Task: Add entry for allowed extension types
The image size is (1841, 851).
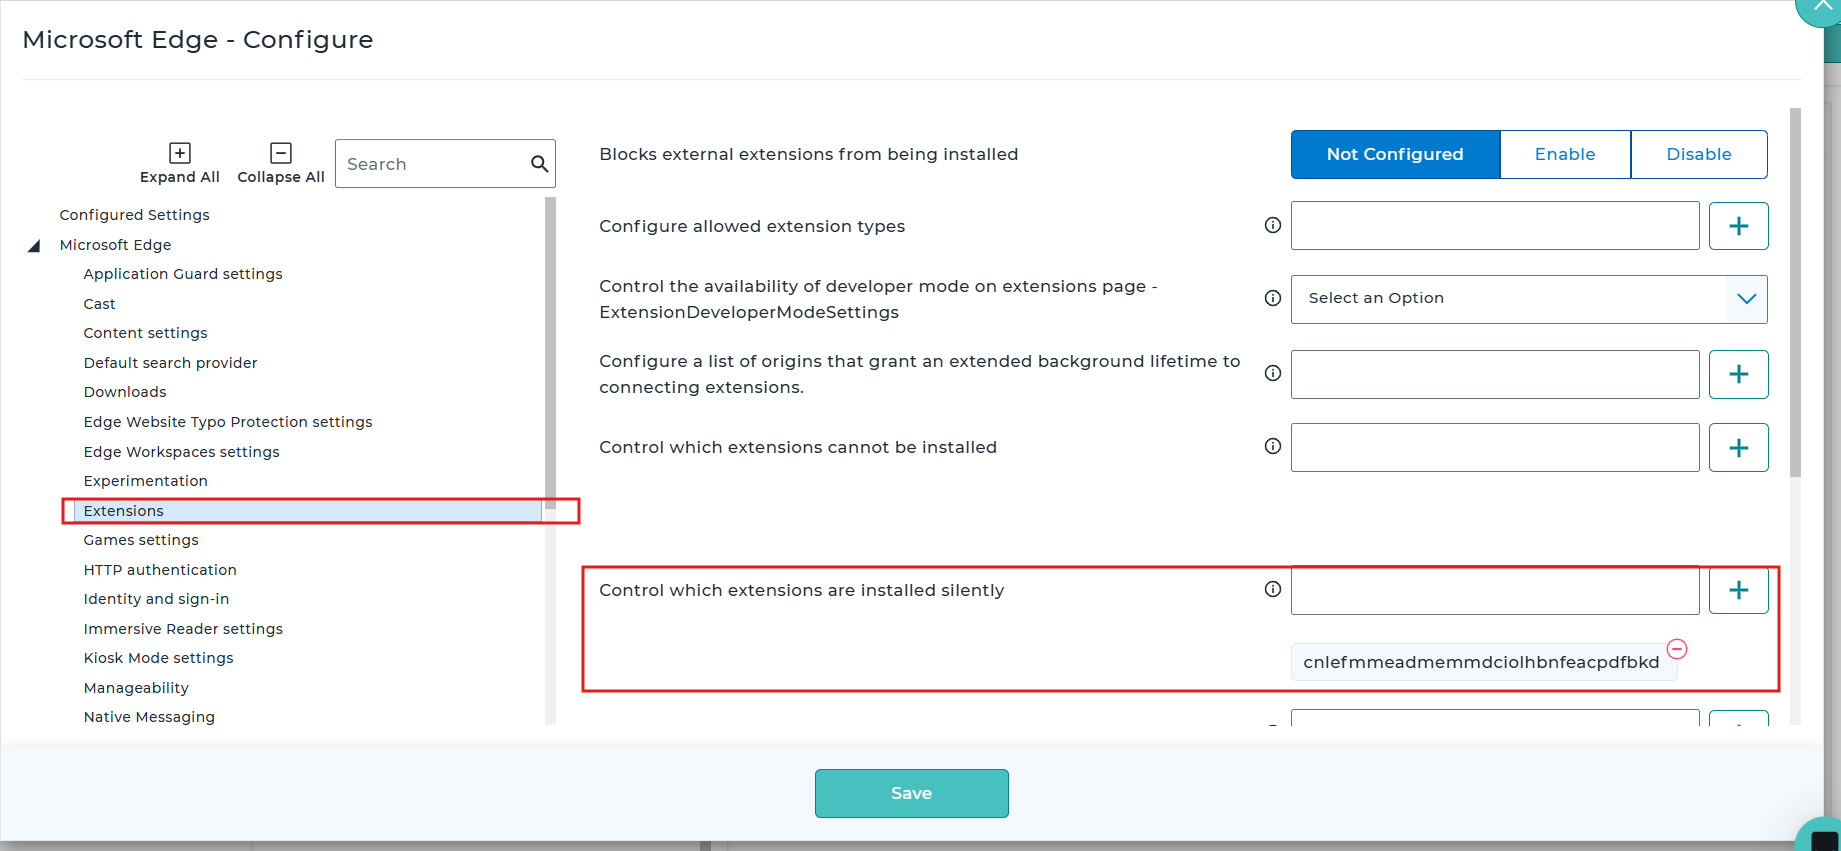Action: 1738,226
